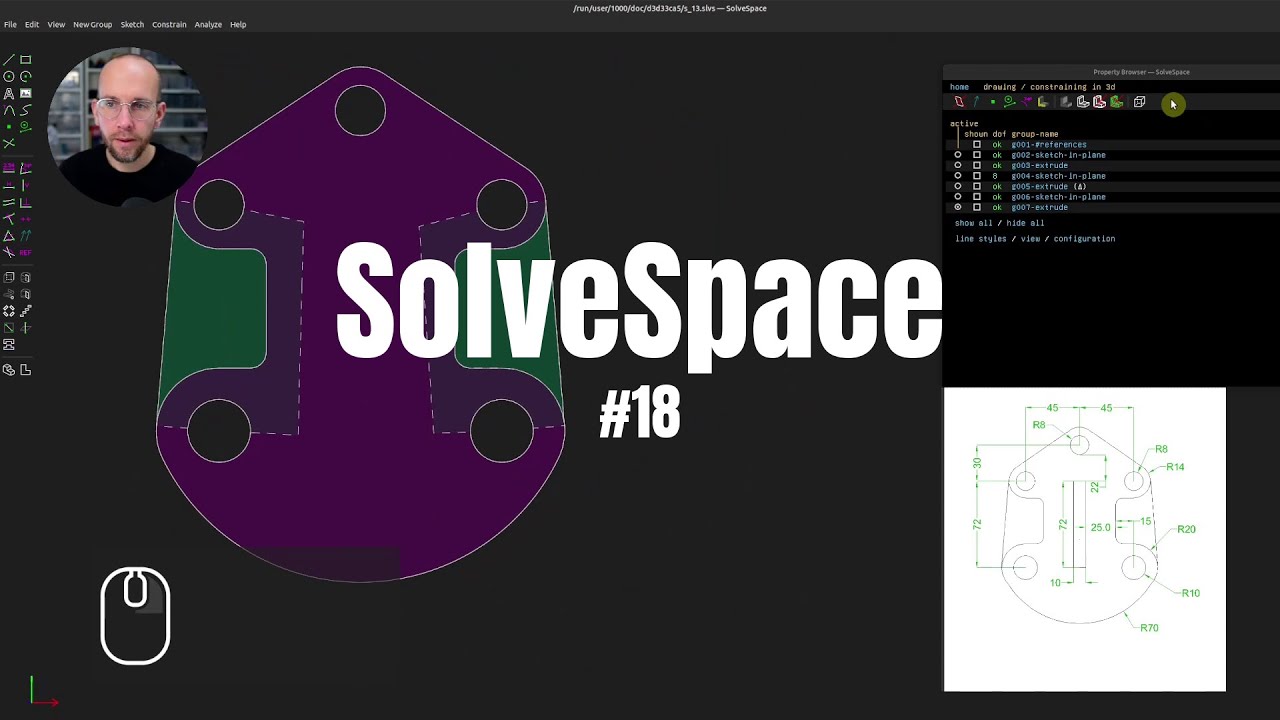
Task: Activate group g003-extrude radio button
Action: pos(958,165)
